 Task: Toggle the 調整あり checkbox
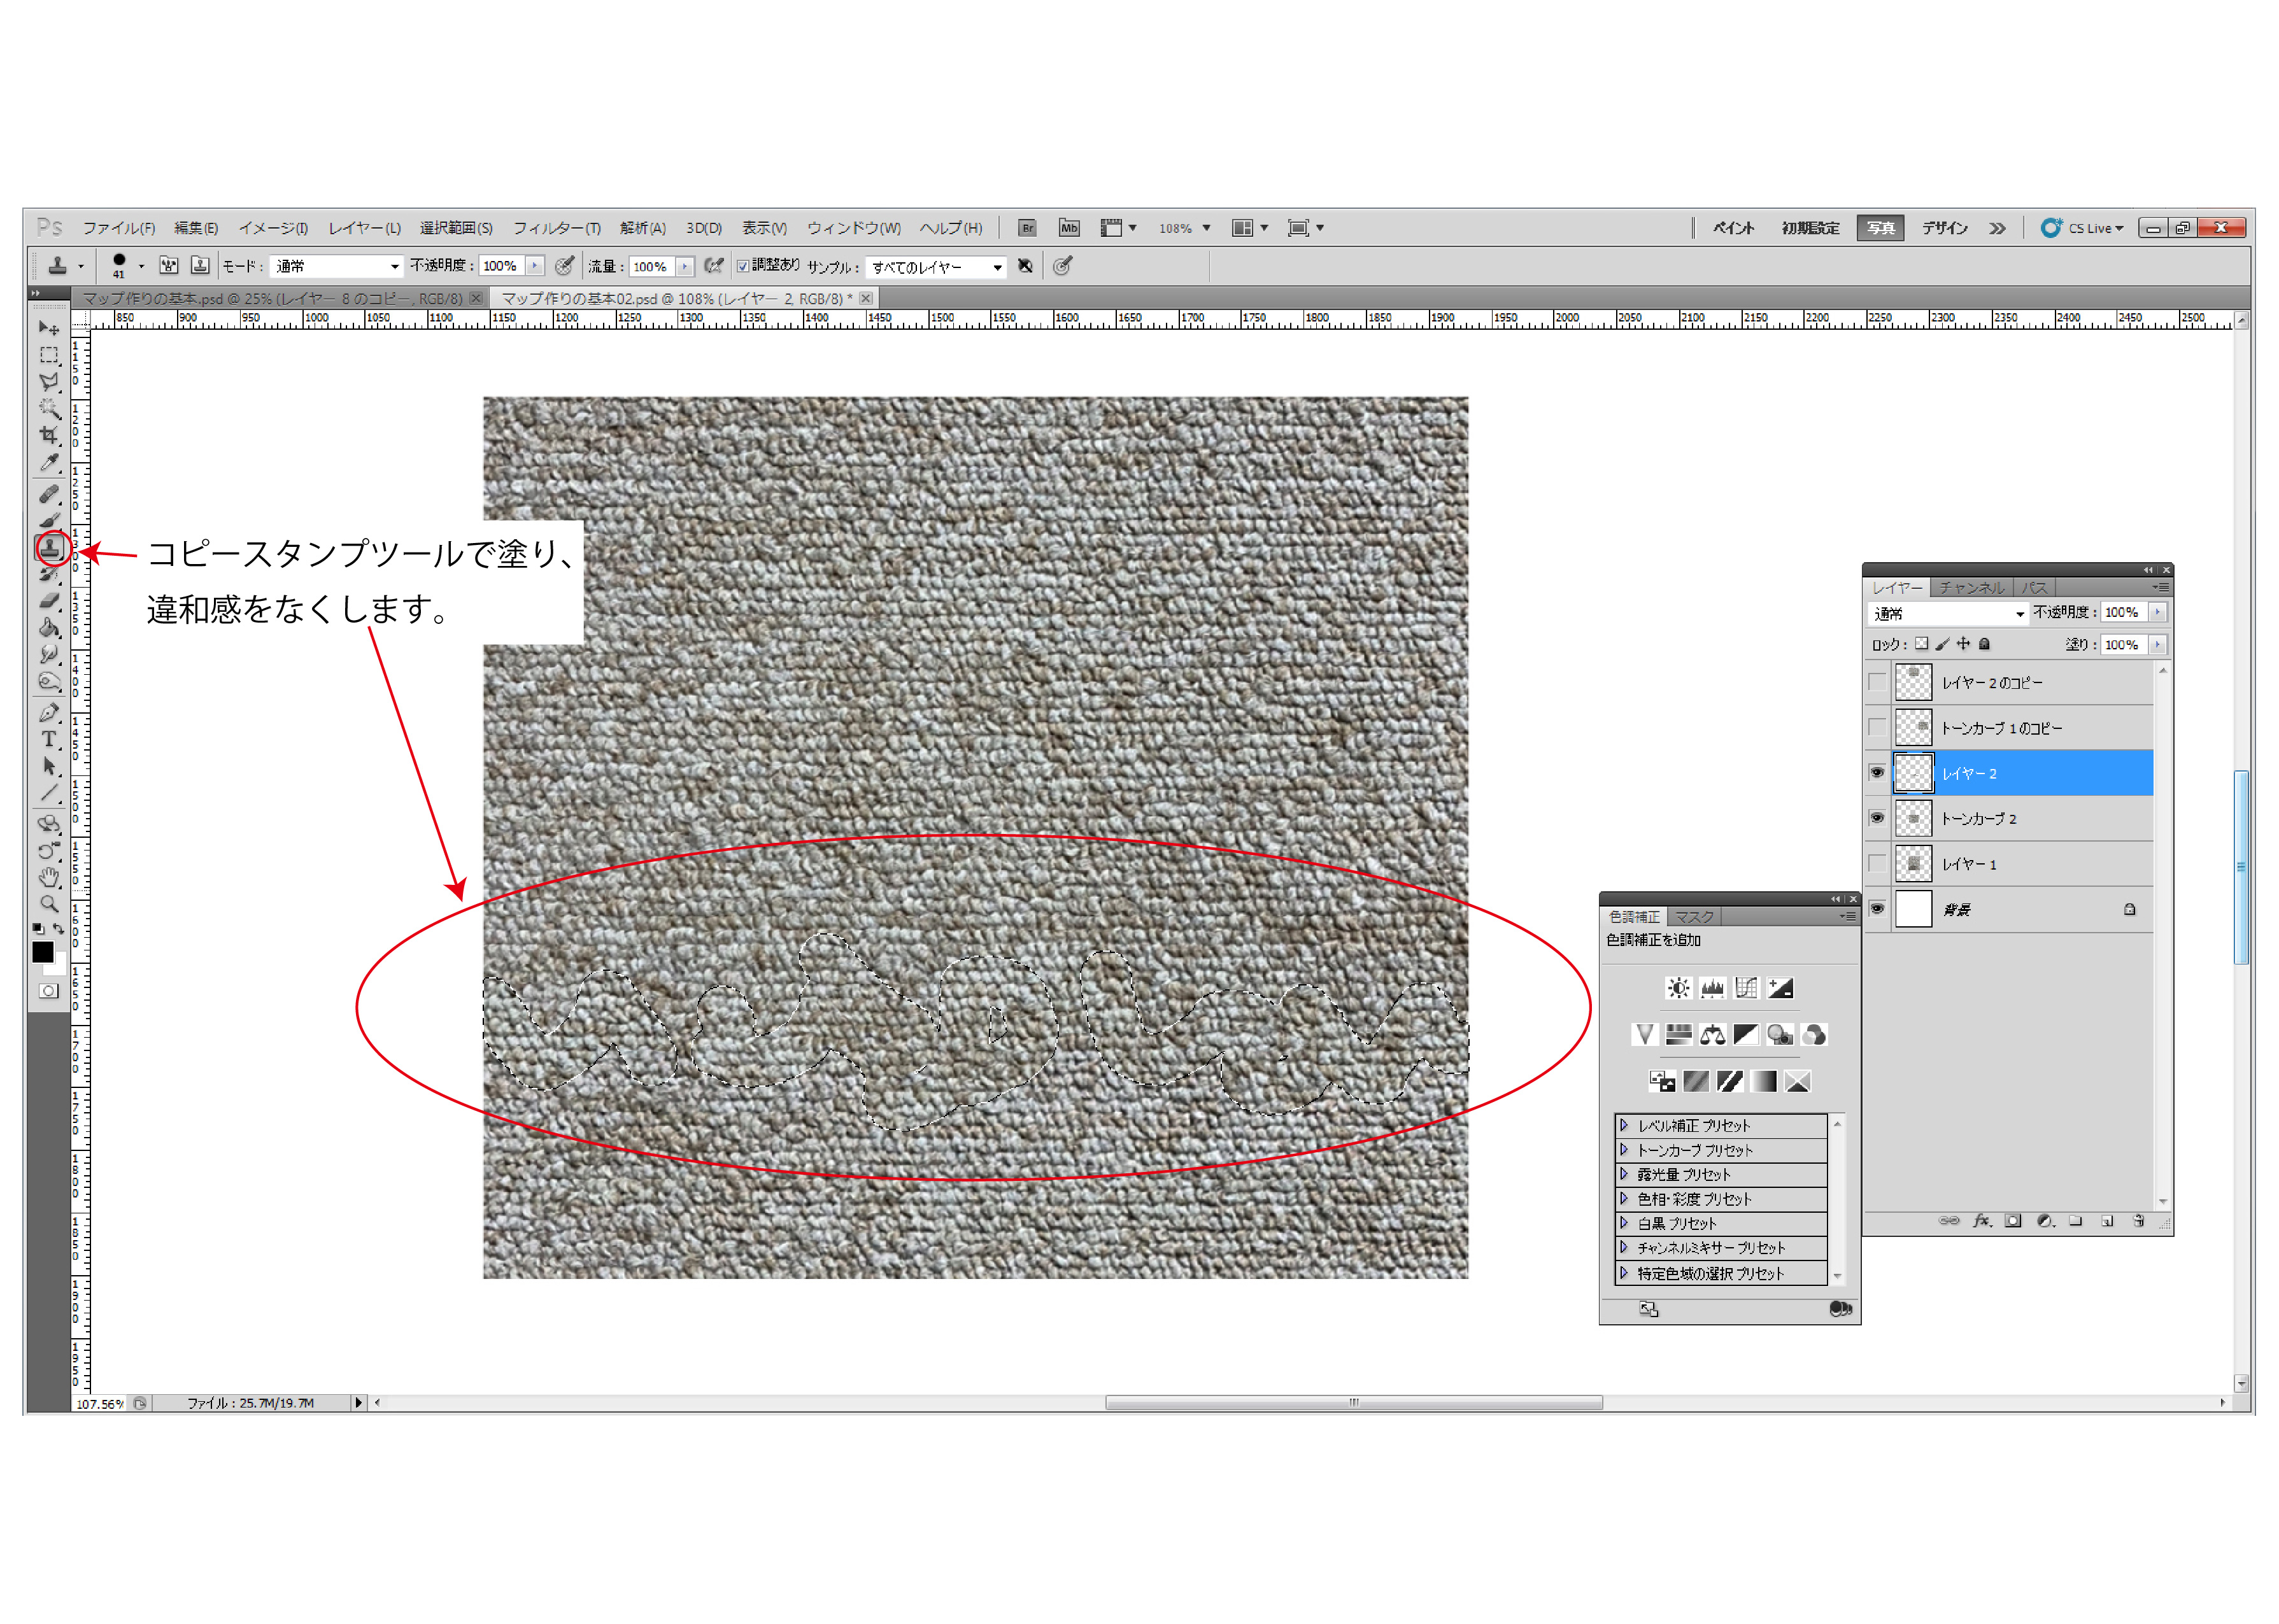point(743,265)
